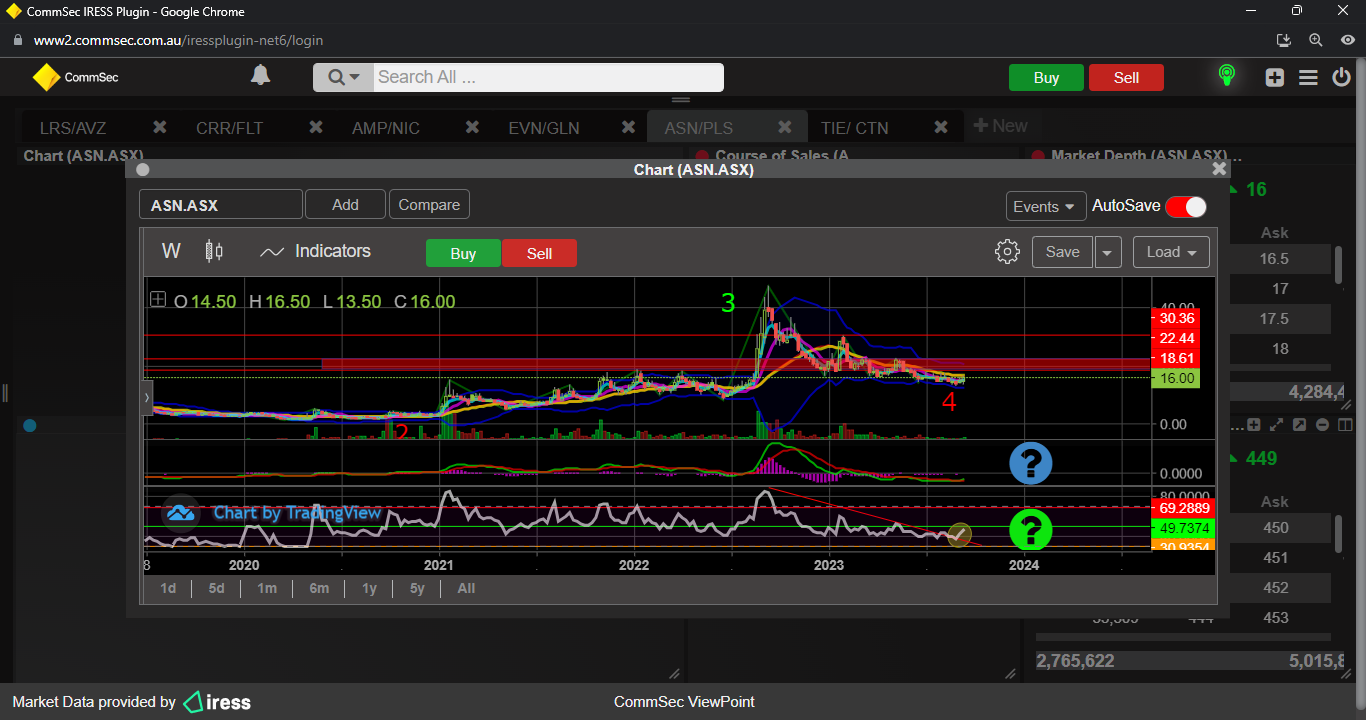Turn off the AutoSave switch

click(1186, 206)
